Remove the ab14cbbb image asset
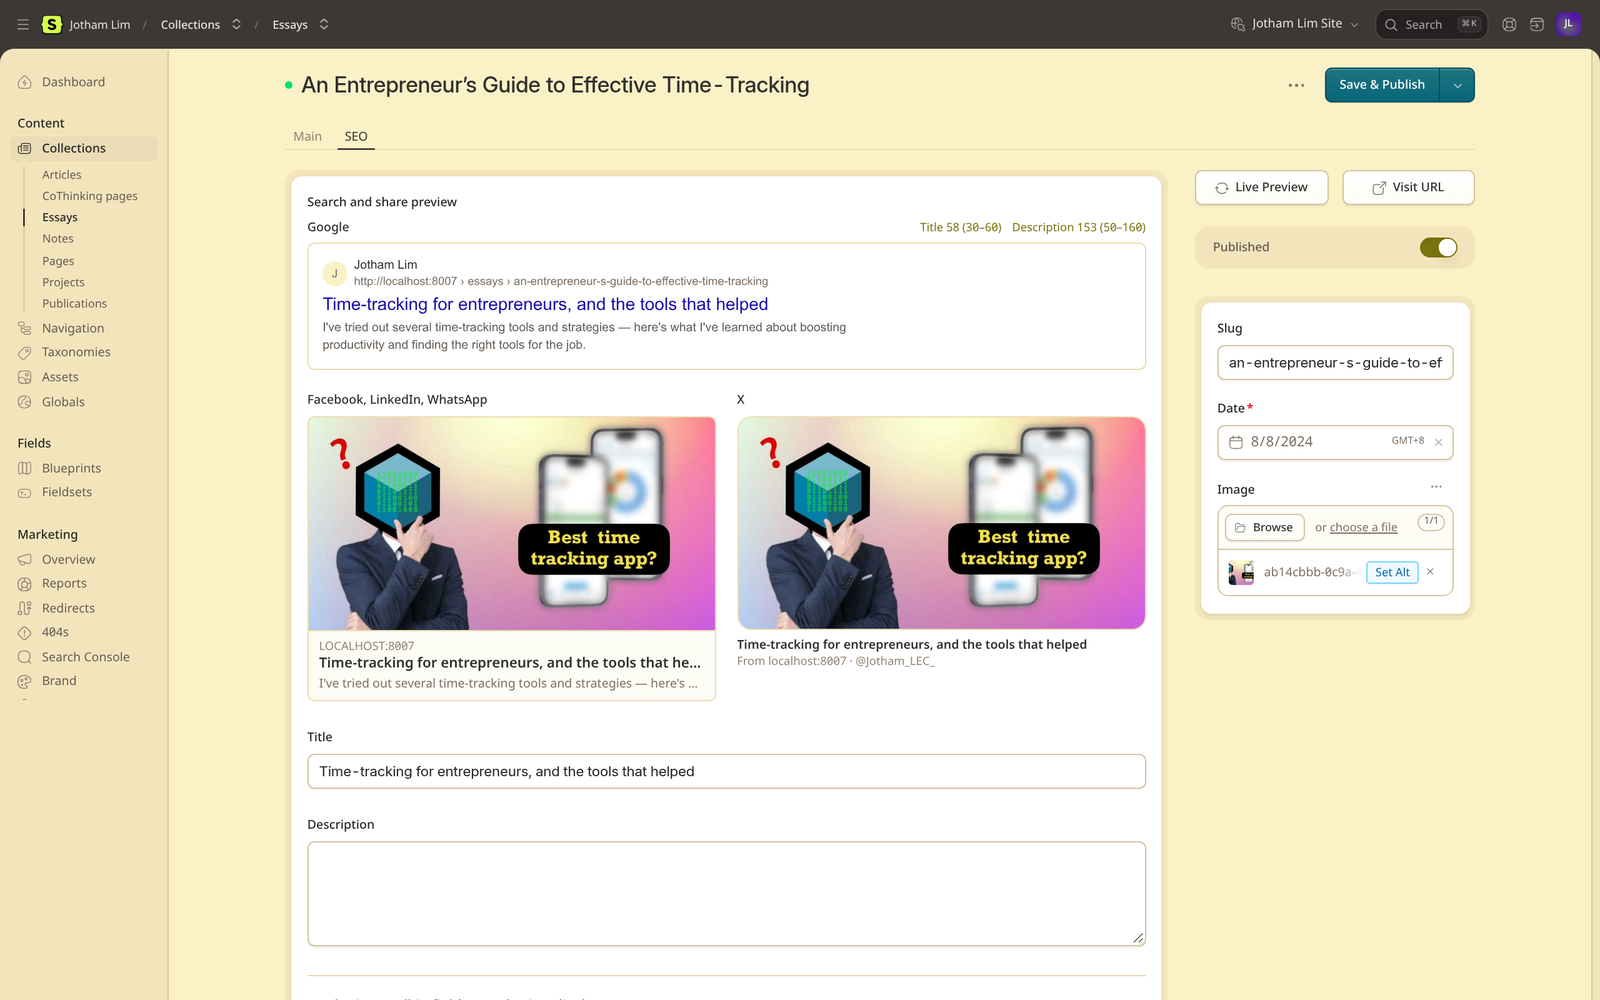 pyautogui.click(x=1430, y=572)
